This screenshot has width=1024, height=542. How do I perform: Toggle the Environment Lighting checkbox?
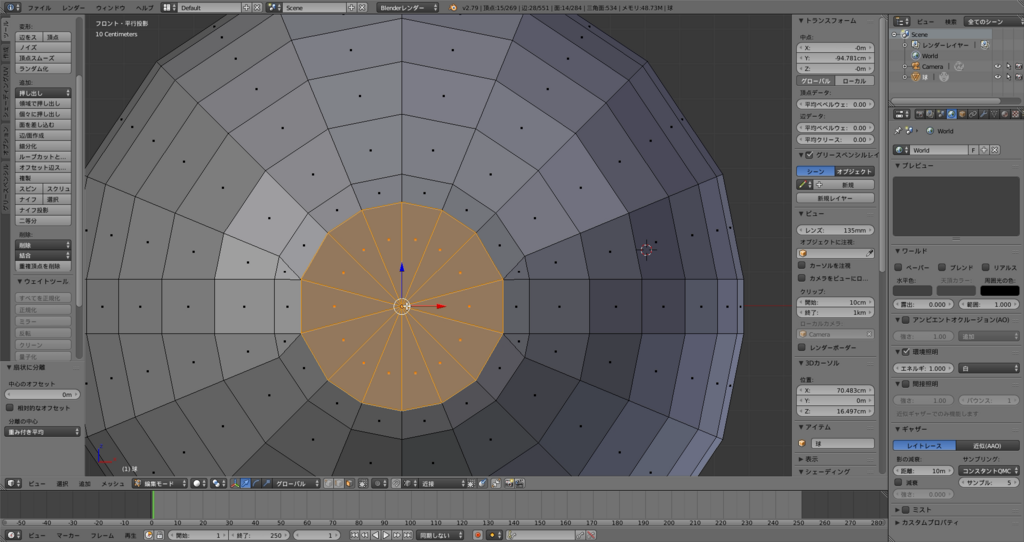point(906,351)
